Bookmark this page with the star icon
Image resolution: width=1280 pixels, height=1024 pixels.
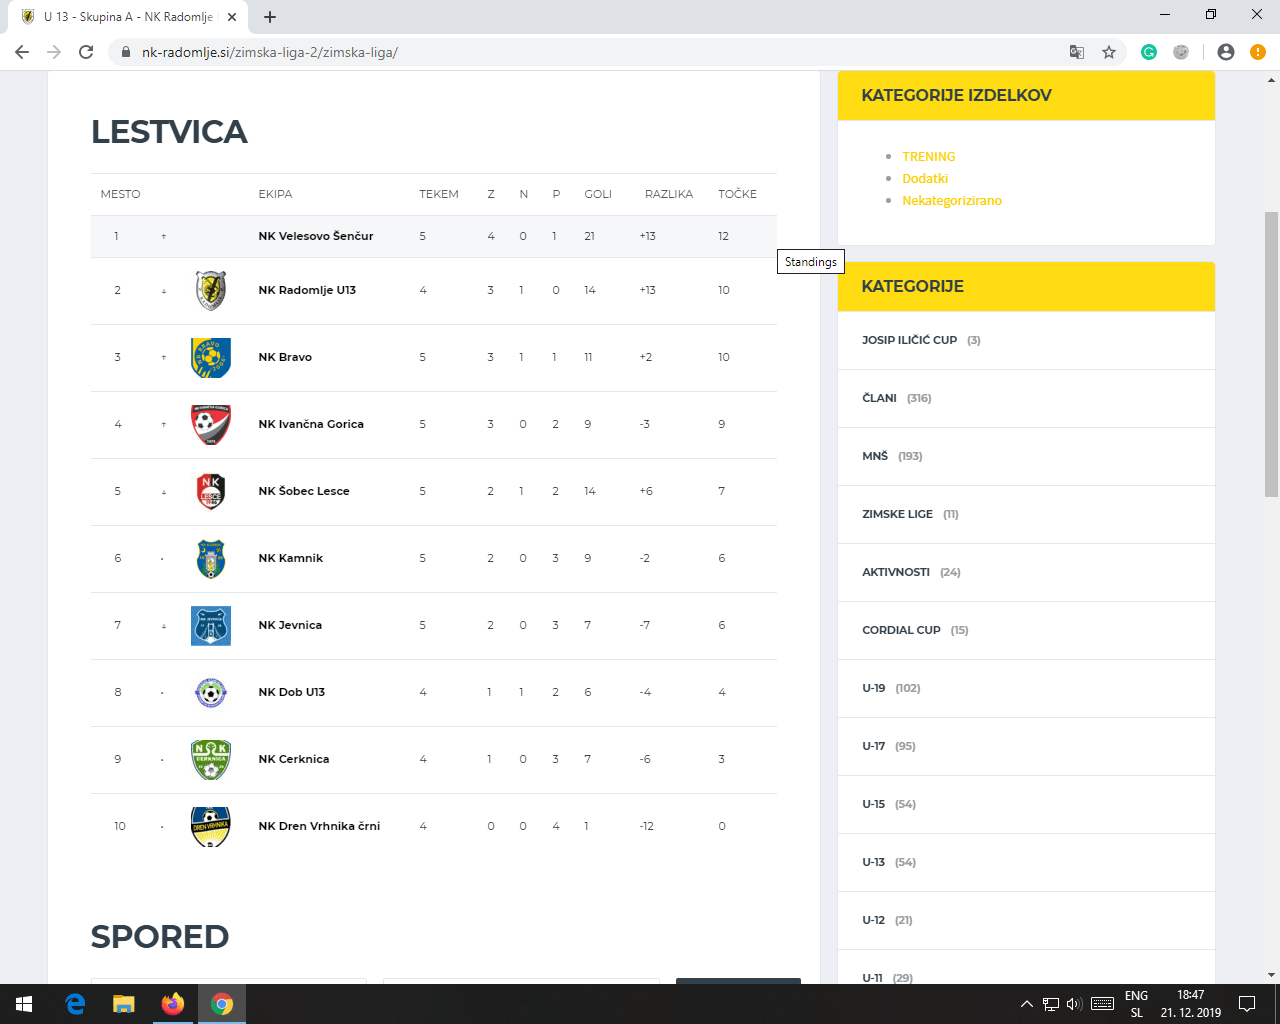pos(1109,52)
